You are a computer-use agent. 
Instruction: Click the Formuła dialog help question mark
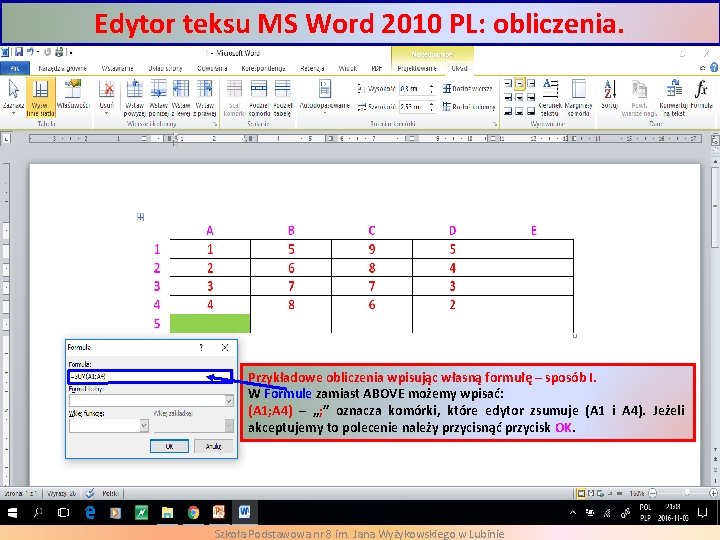click(201, 348)
